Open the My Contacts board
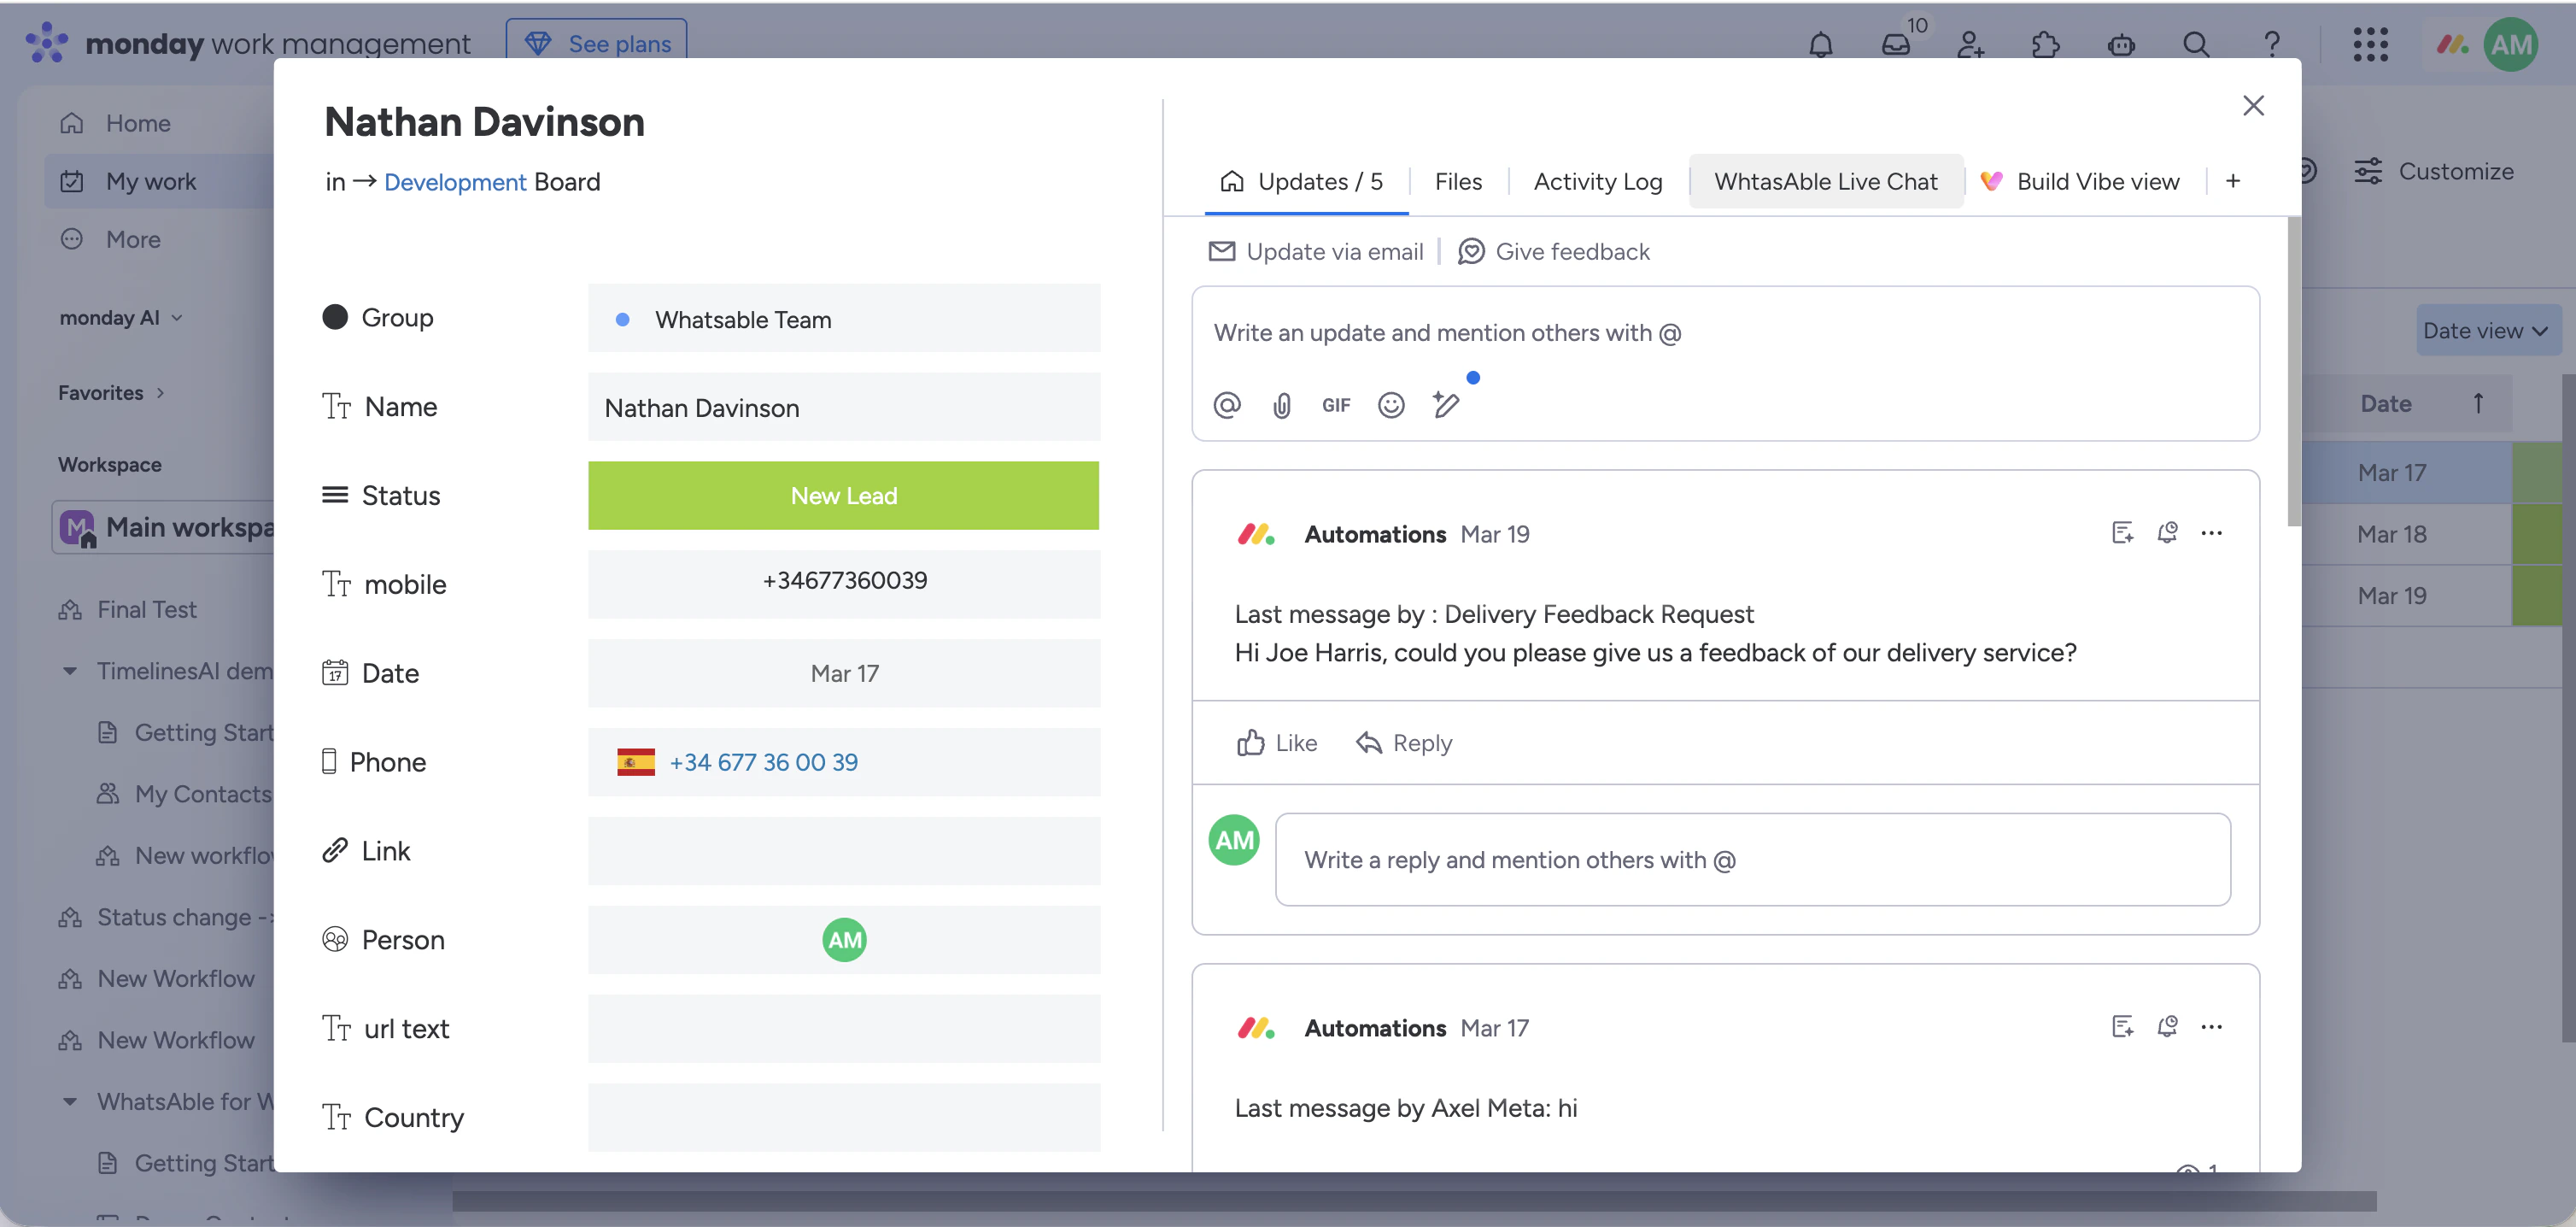This screenshot has width=2576, height=1227. [202, 794]
